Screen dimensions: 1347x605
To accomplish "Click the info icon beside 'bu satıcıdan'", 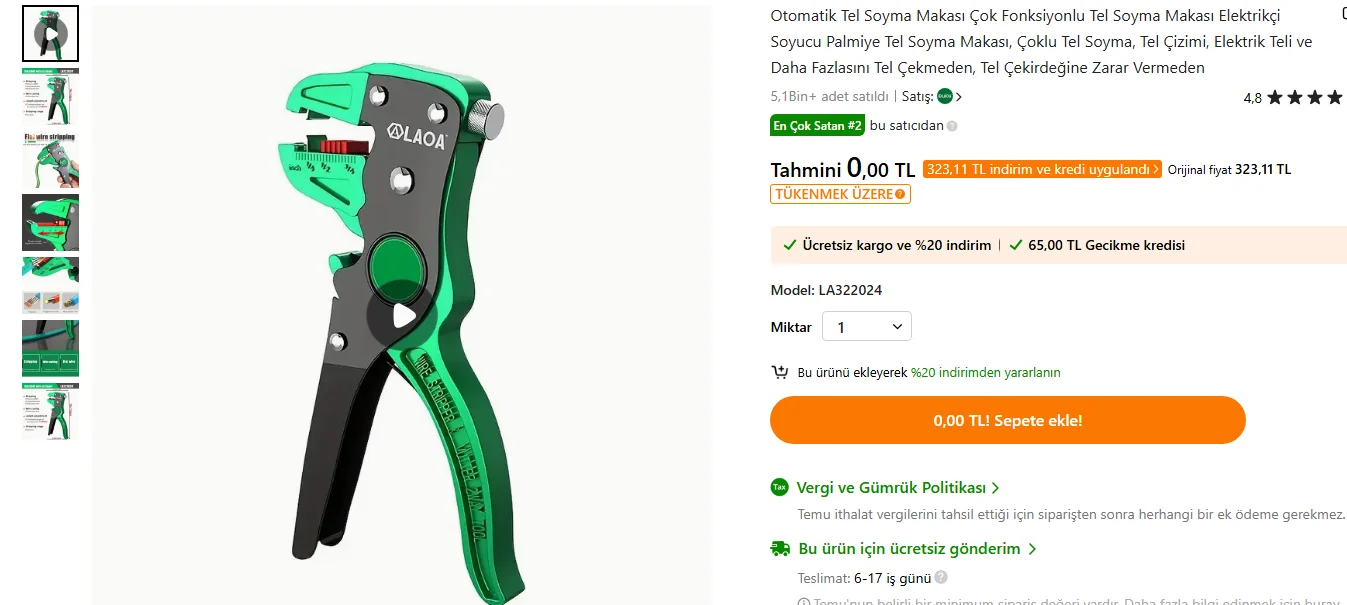I will (952, 126).
